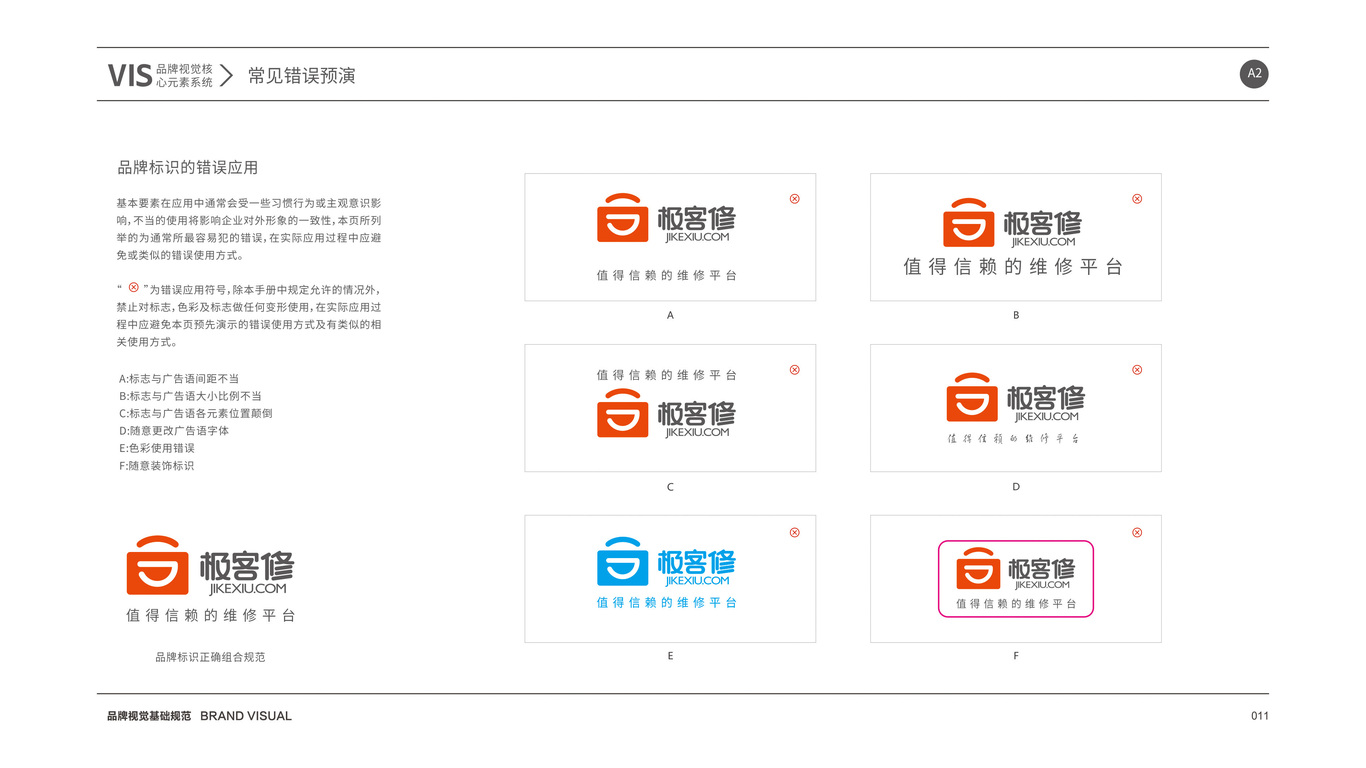Click the orange bag logo in panel A

pyautogui.click(x=623, y=218)
